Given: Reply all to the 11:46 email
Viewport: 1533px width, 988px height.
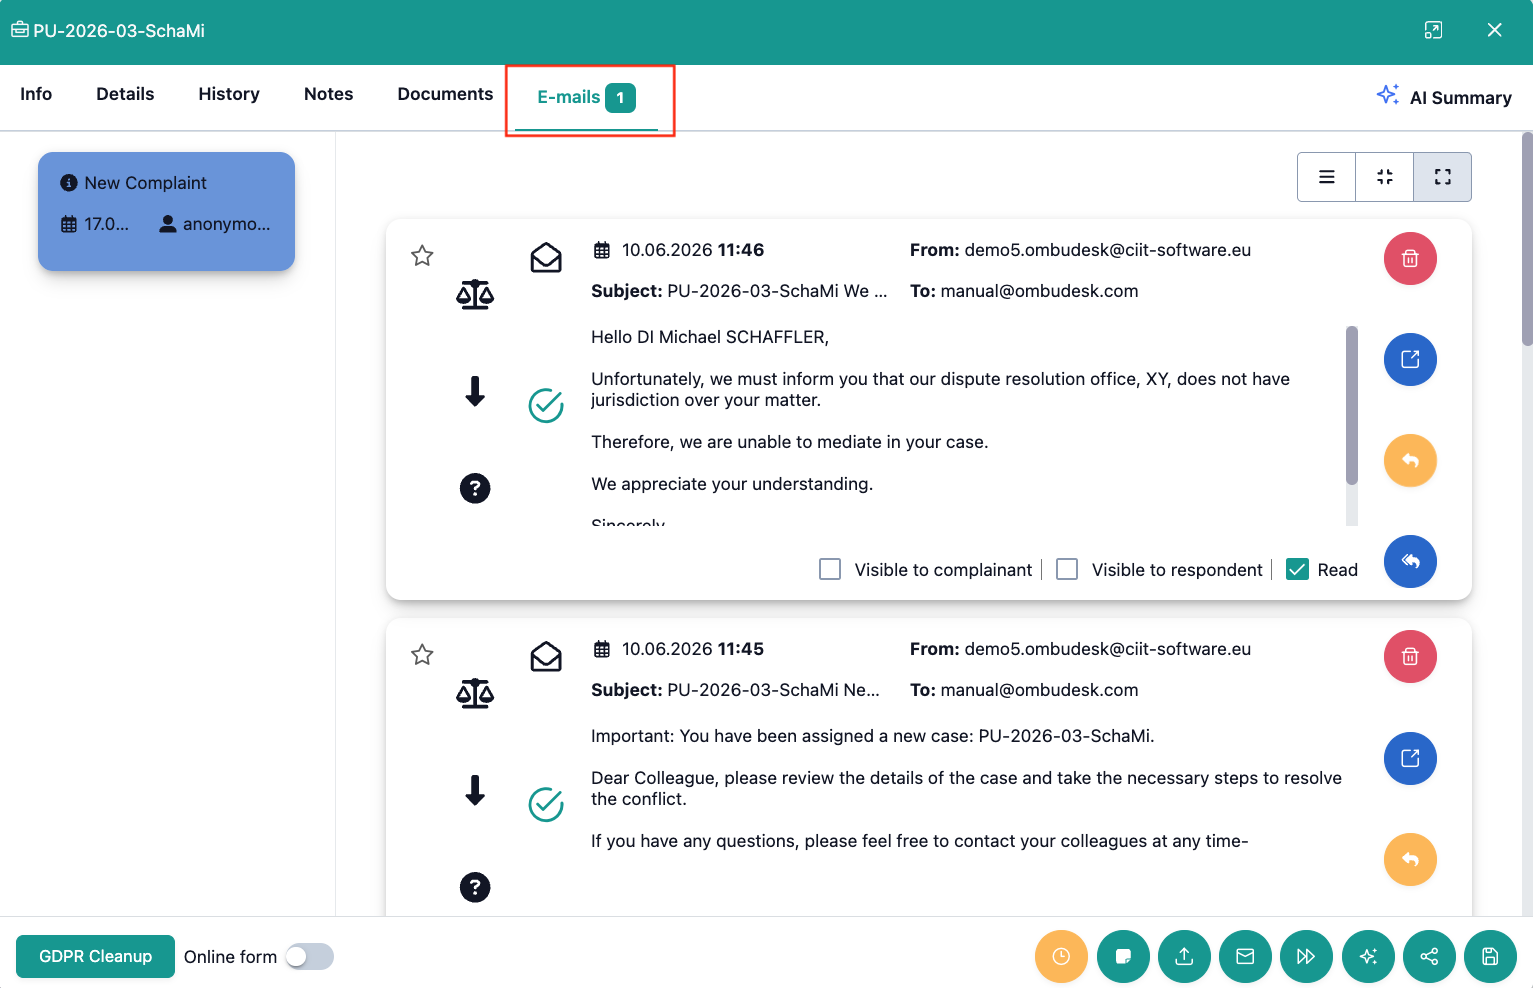Looking at the screenshot, I should (1410, 561).
